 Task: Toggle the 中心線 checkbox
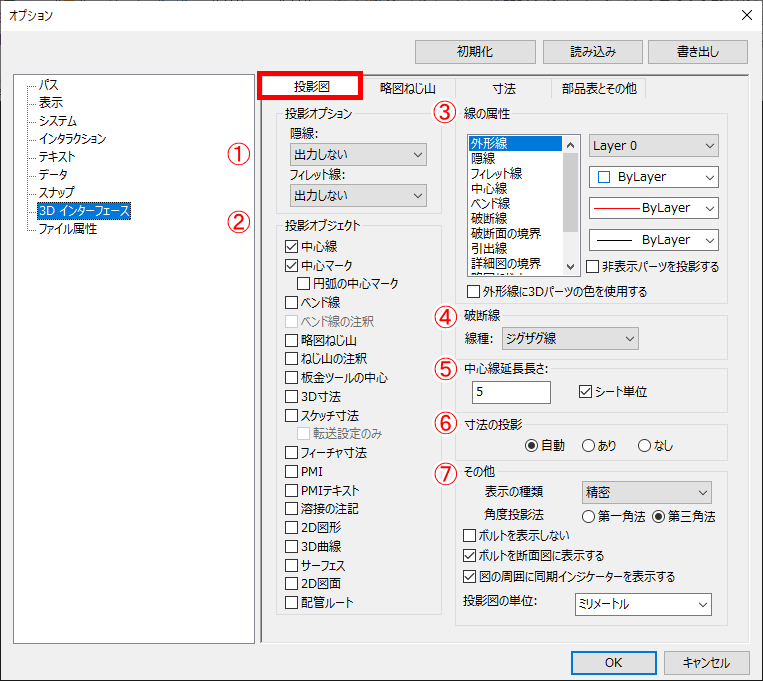292,247
